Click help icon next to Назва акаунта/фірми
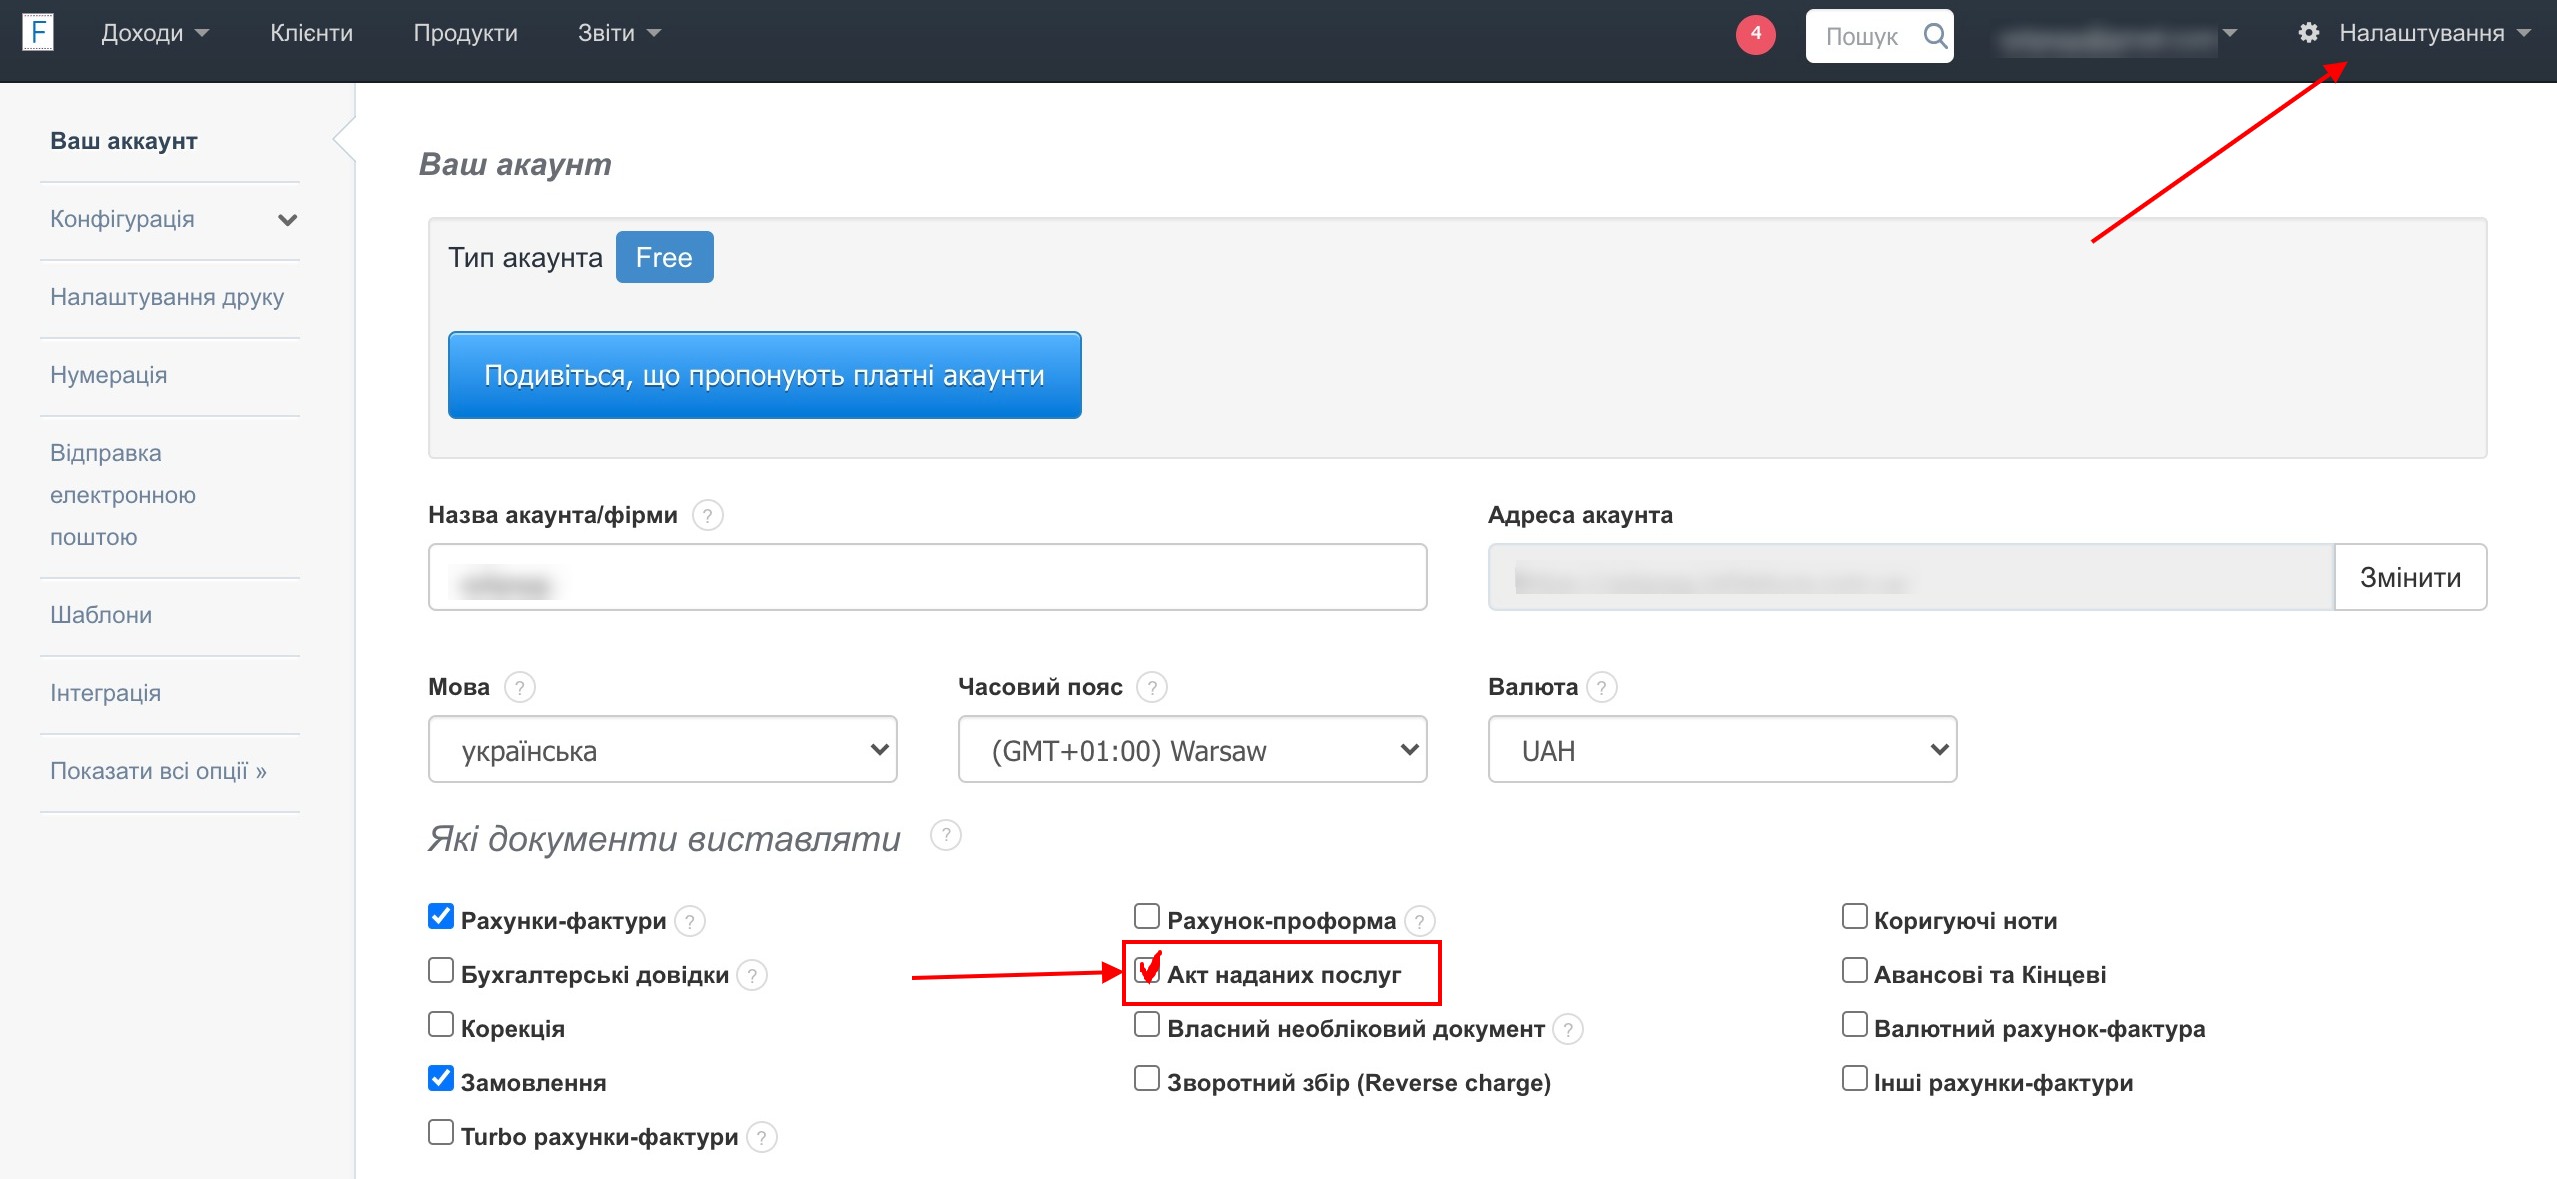 (707, 515)
